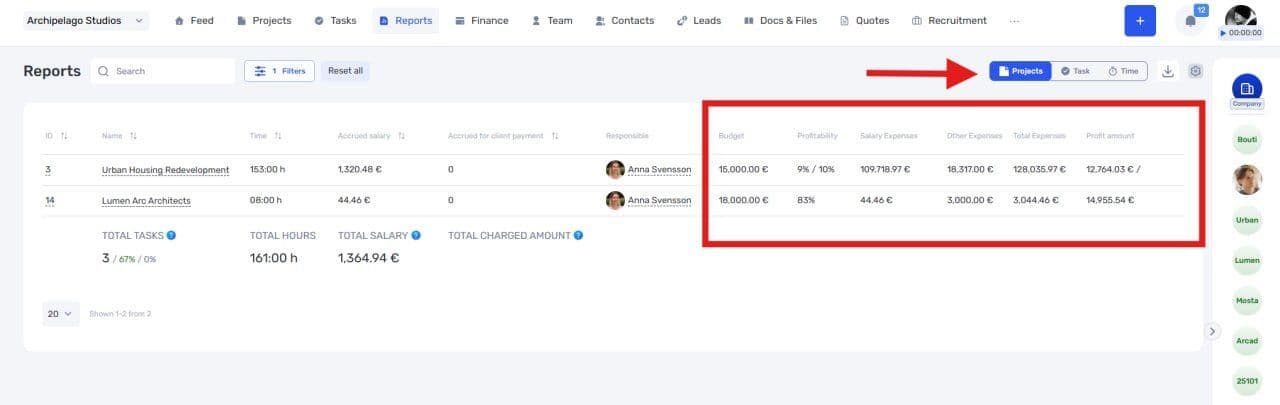This screenshot has height=405, width=1280.
Task: Open the Urban sidebar bubble
Action: click(x=1247, y=219)
